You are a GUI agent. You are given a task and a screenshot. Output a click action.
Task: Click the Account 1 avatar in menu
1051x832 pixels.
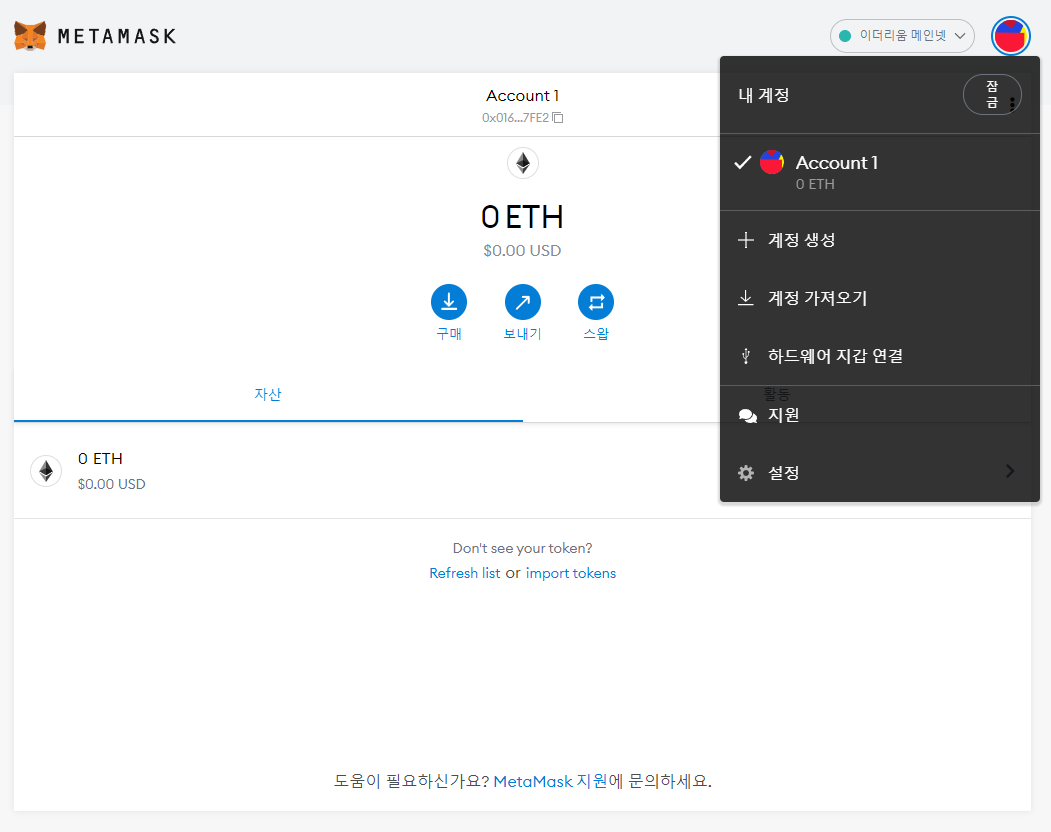[771, 162]
